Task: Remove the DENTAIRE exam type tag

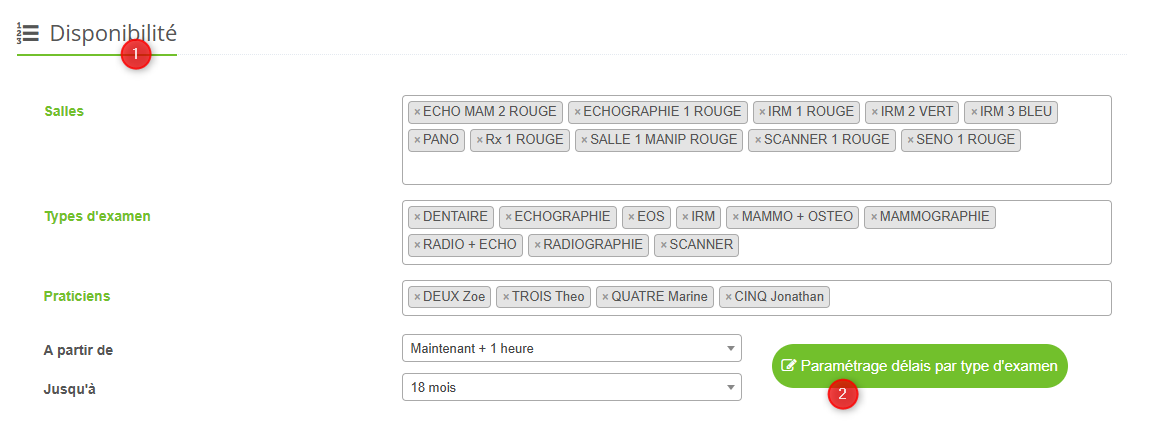Action: 417,217
